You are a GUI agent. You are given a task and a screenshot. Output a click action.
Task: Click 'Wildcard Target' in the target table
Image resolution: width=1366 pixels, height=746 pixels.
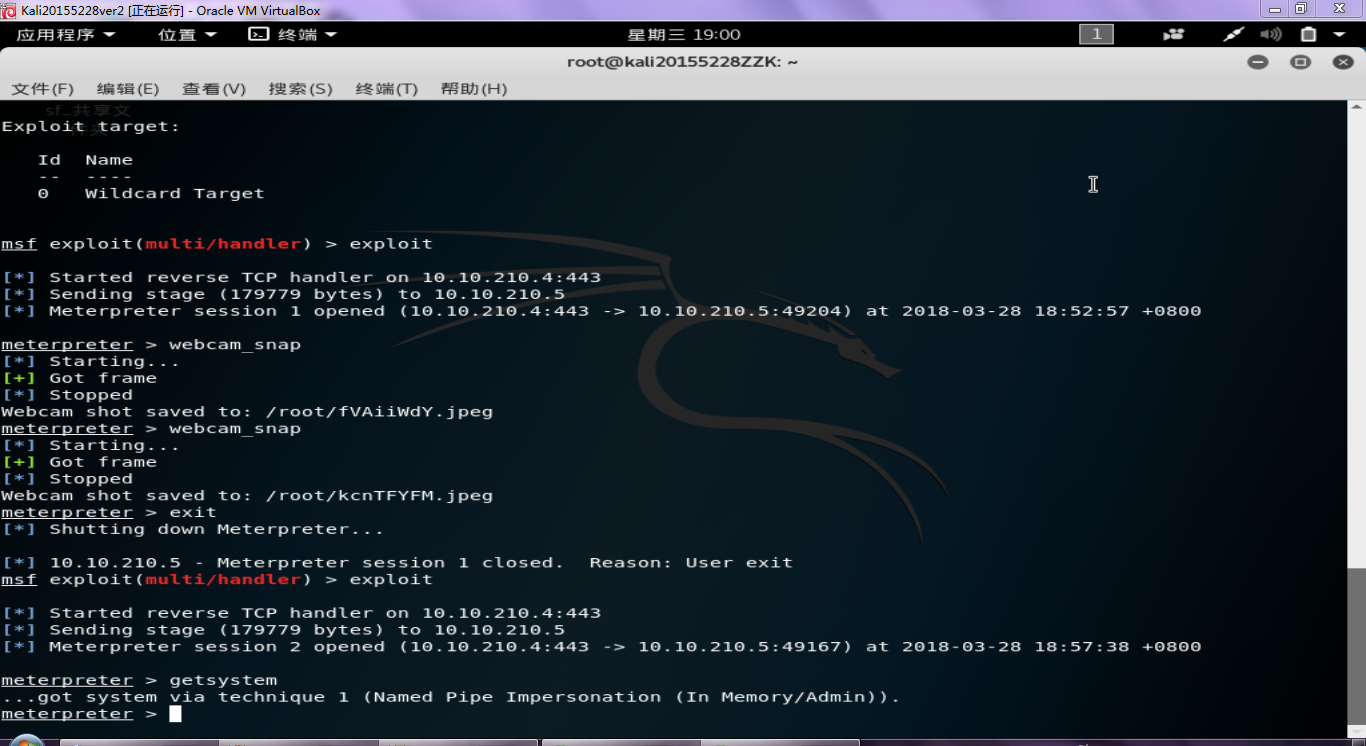[174, 194]
